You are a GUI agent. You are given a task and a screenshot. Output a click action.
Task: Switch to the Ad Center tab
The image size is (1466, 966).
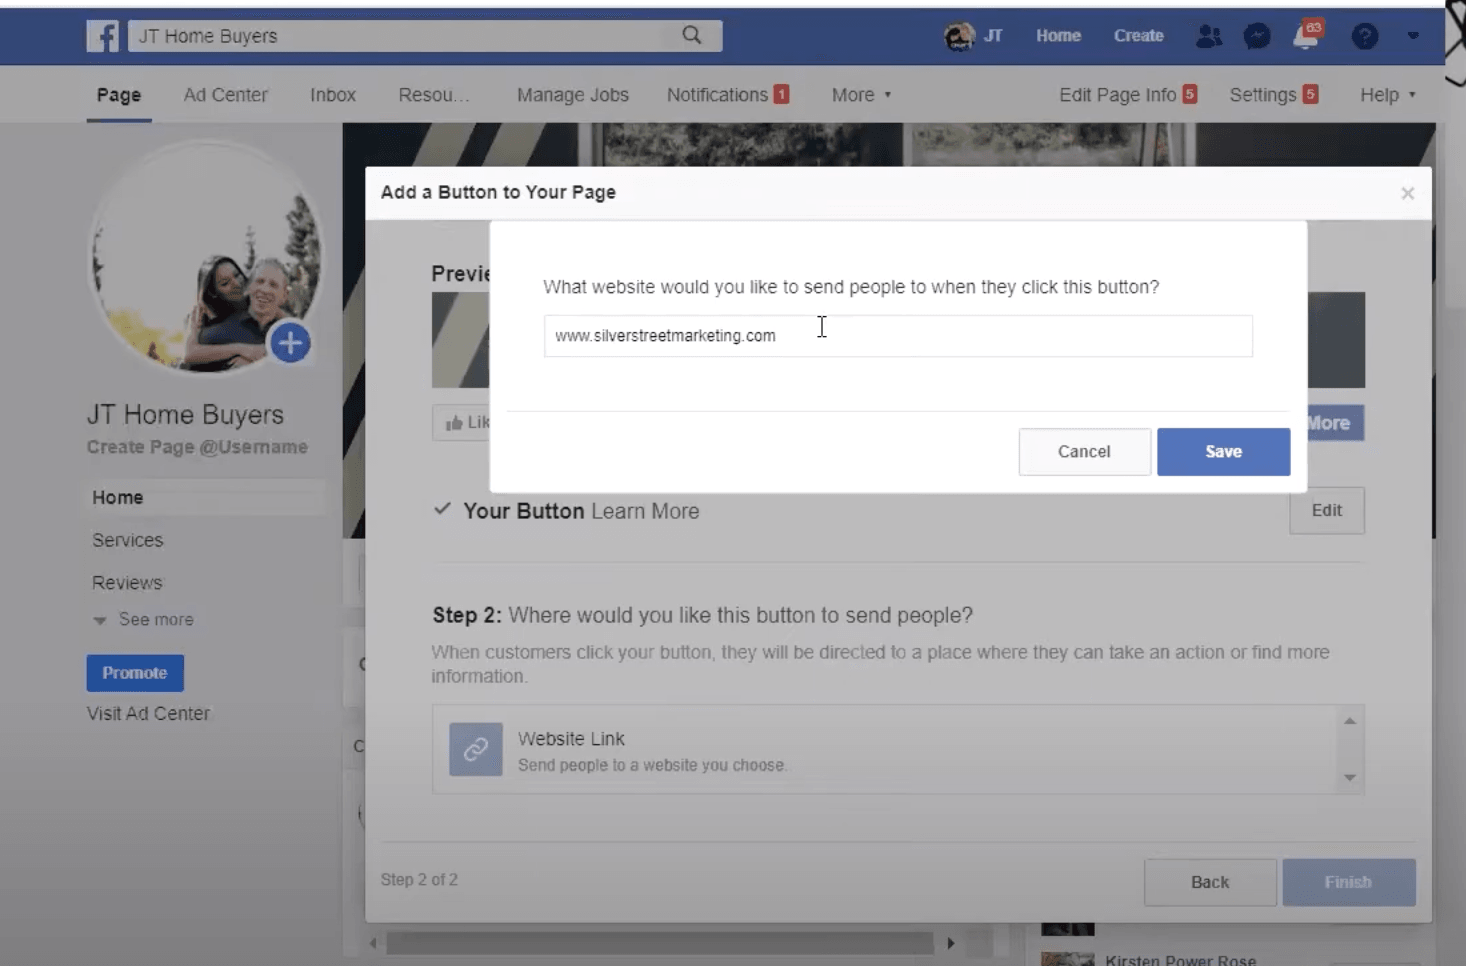pyautogui.click(x=225, y=95)
